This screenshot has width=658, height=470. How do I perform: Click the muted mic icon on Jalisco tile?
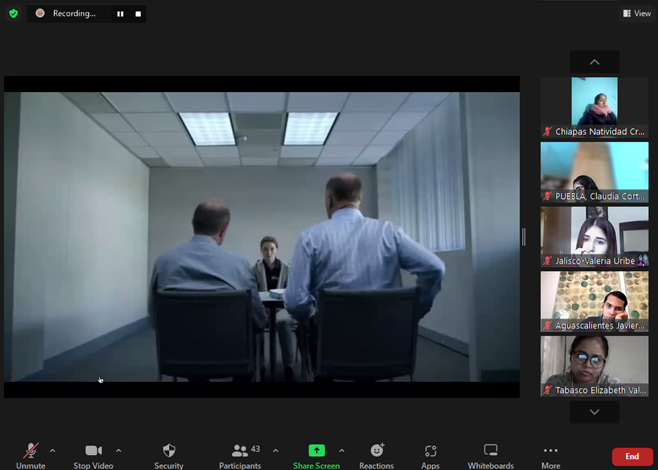(x=547, y=261)
